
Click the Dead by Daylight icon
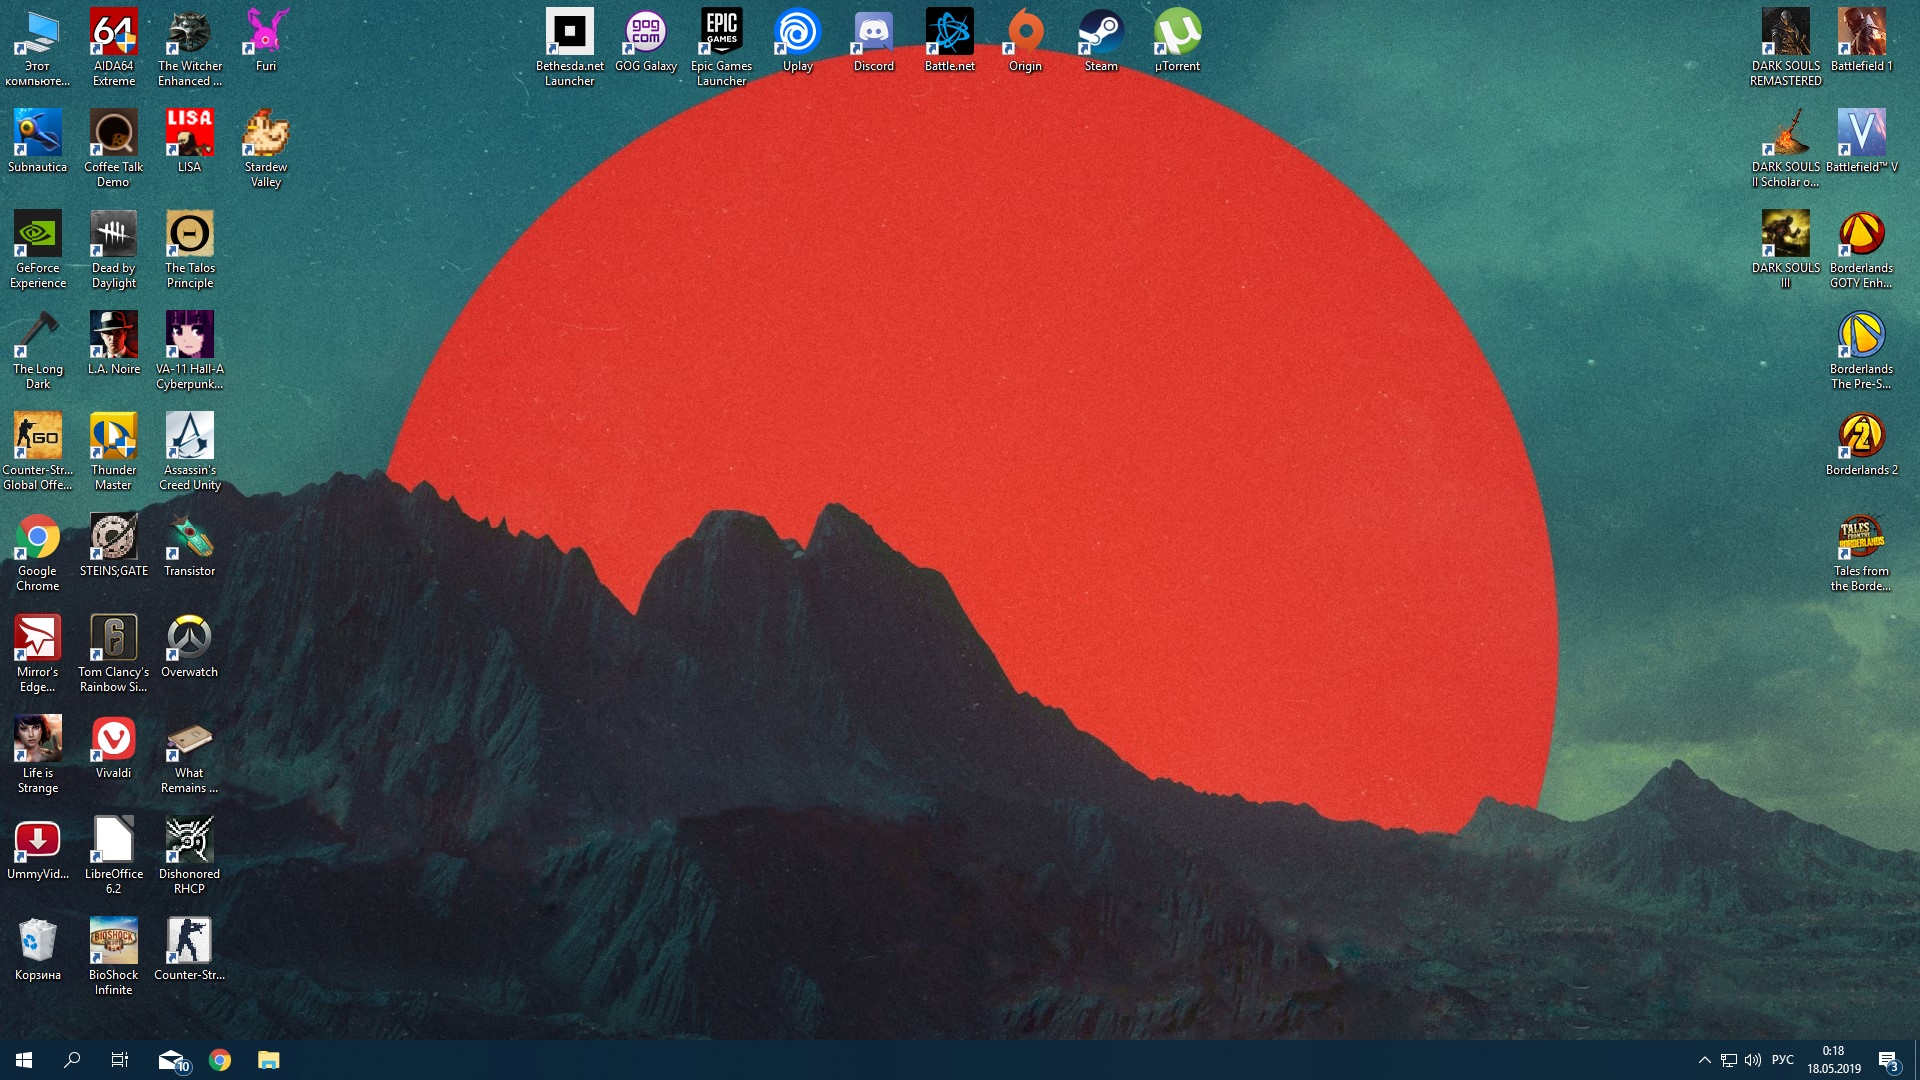tap(113, 250)
